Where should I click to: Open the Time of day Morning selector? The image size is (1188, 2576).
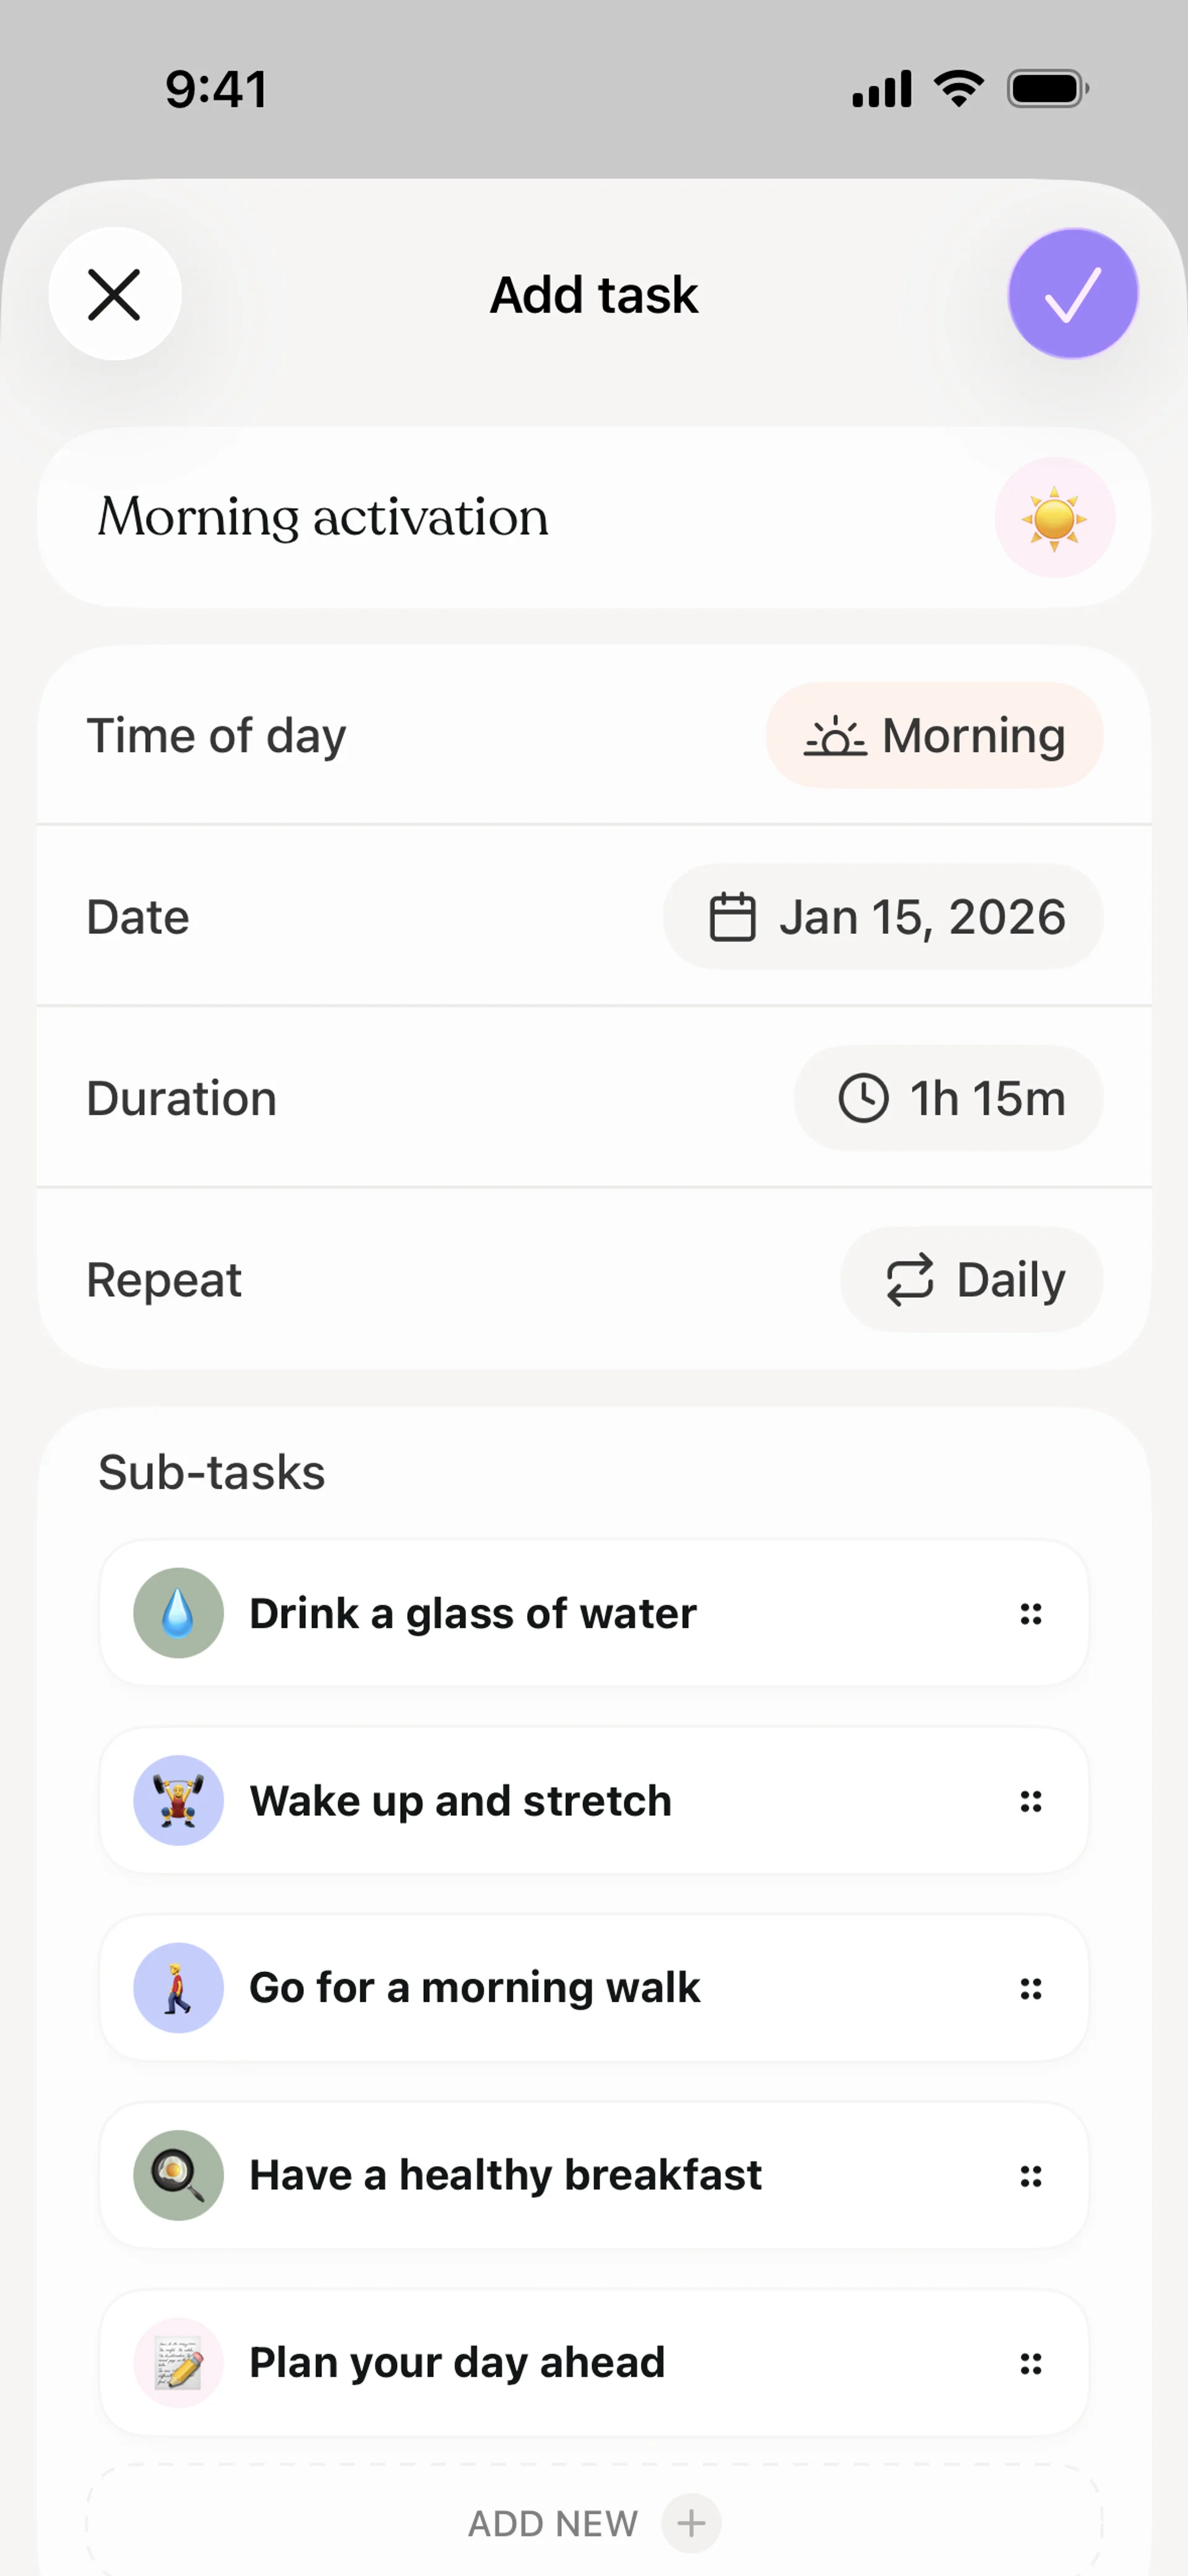tap(934, 736)
